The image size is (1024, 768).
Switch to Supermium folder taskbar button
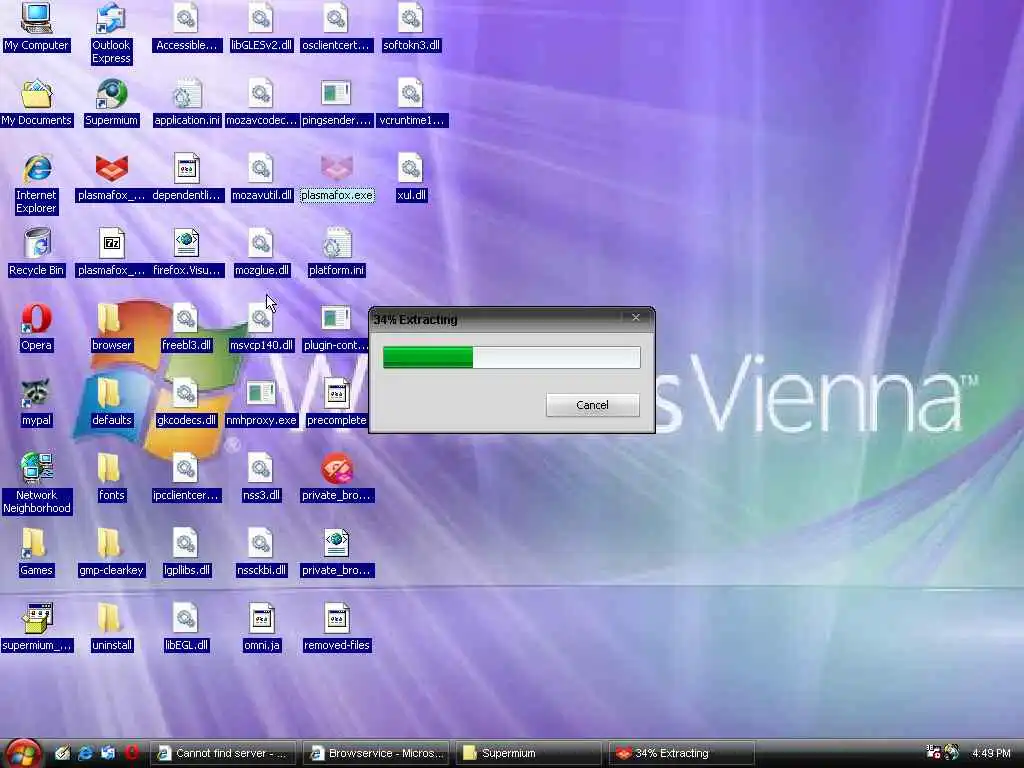click(x=528, y=753)
